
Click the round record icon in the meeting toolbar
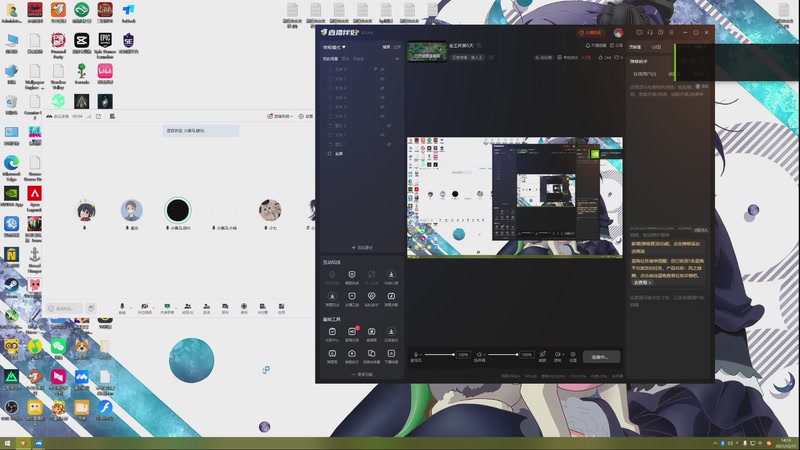tap(244, 306)
